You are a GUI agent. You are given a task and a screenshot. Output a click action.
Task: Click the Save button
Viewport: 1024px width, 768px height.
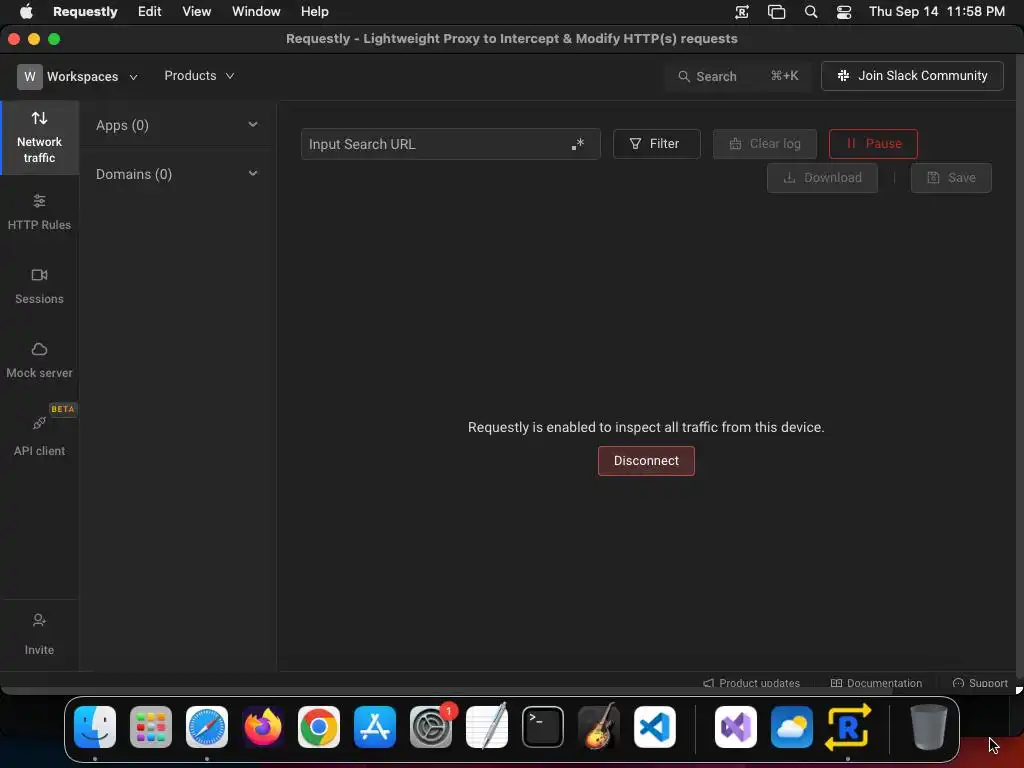(x=951, y=178)
